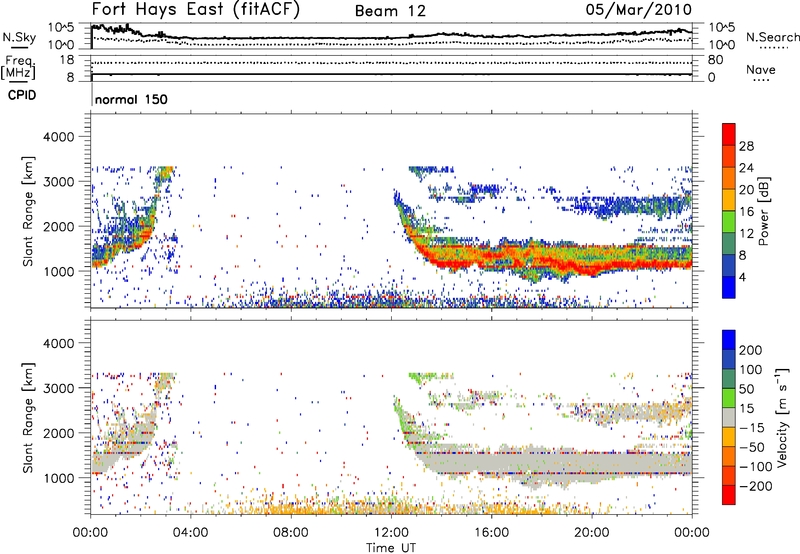Viewport: 800px width, 554px height.
Task: Click the '18' frequency axis tick
Action: click(x=67, y=60)
